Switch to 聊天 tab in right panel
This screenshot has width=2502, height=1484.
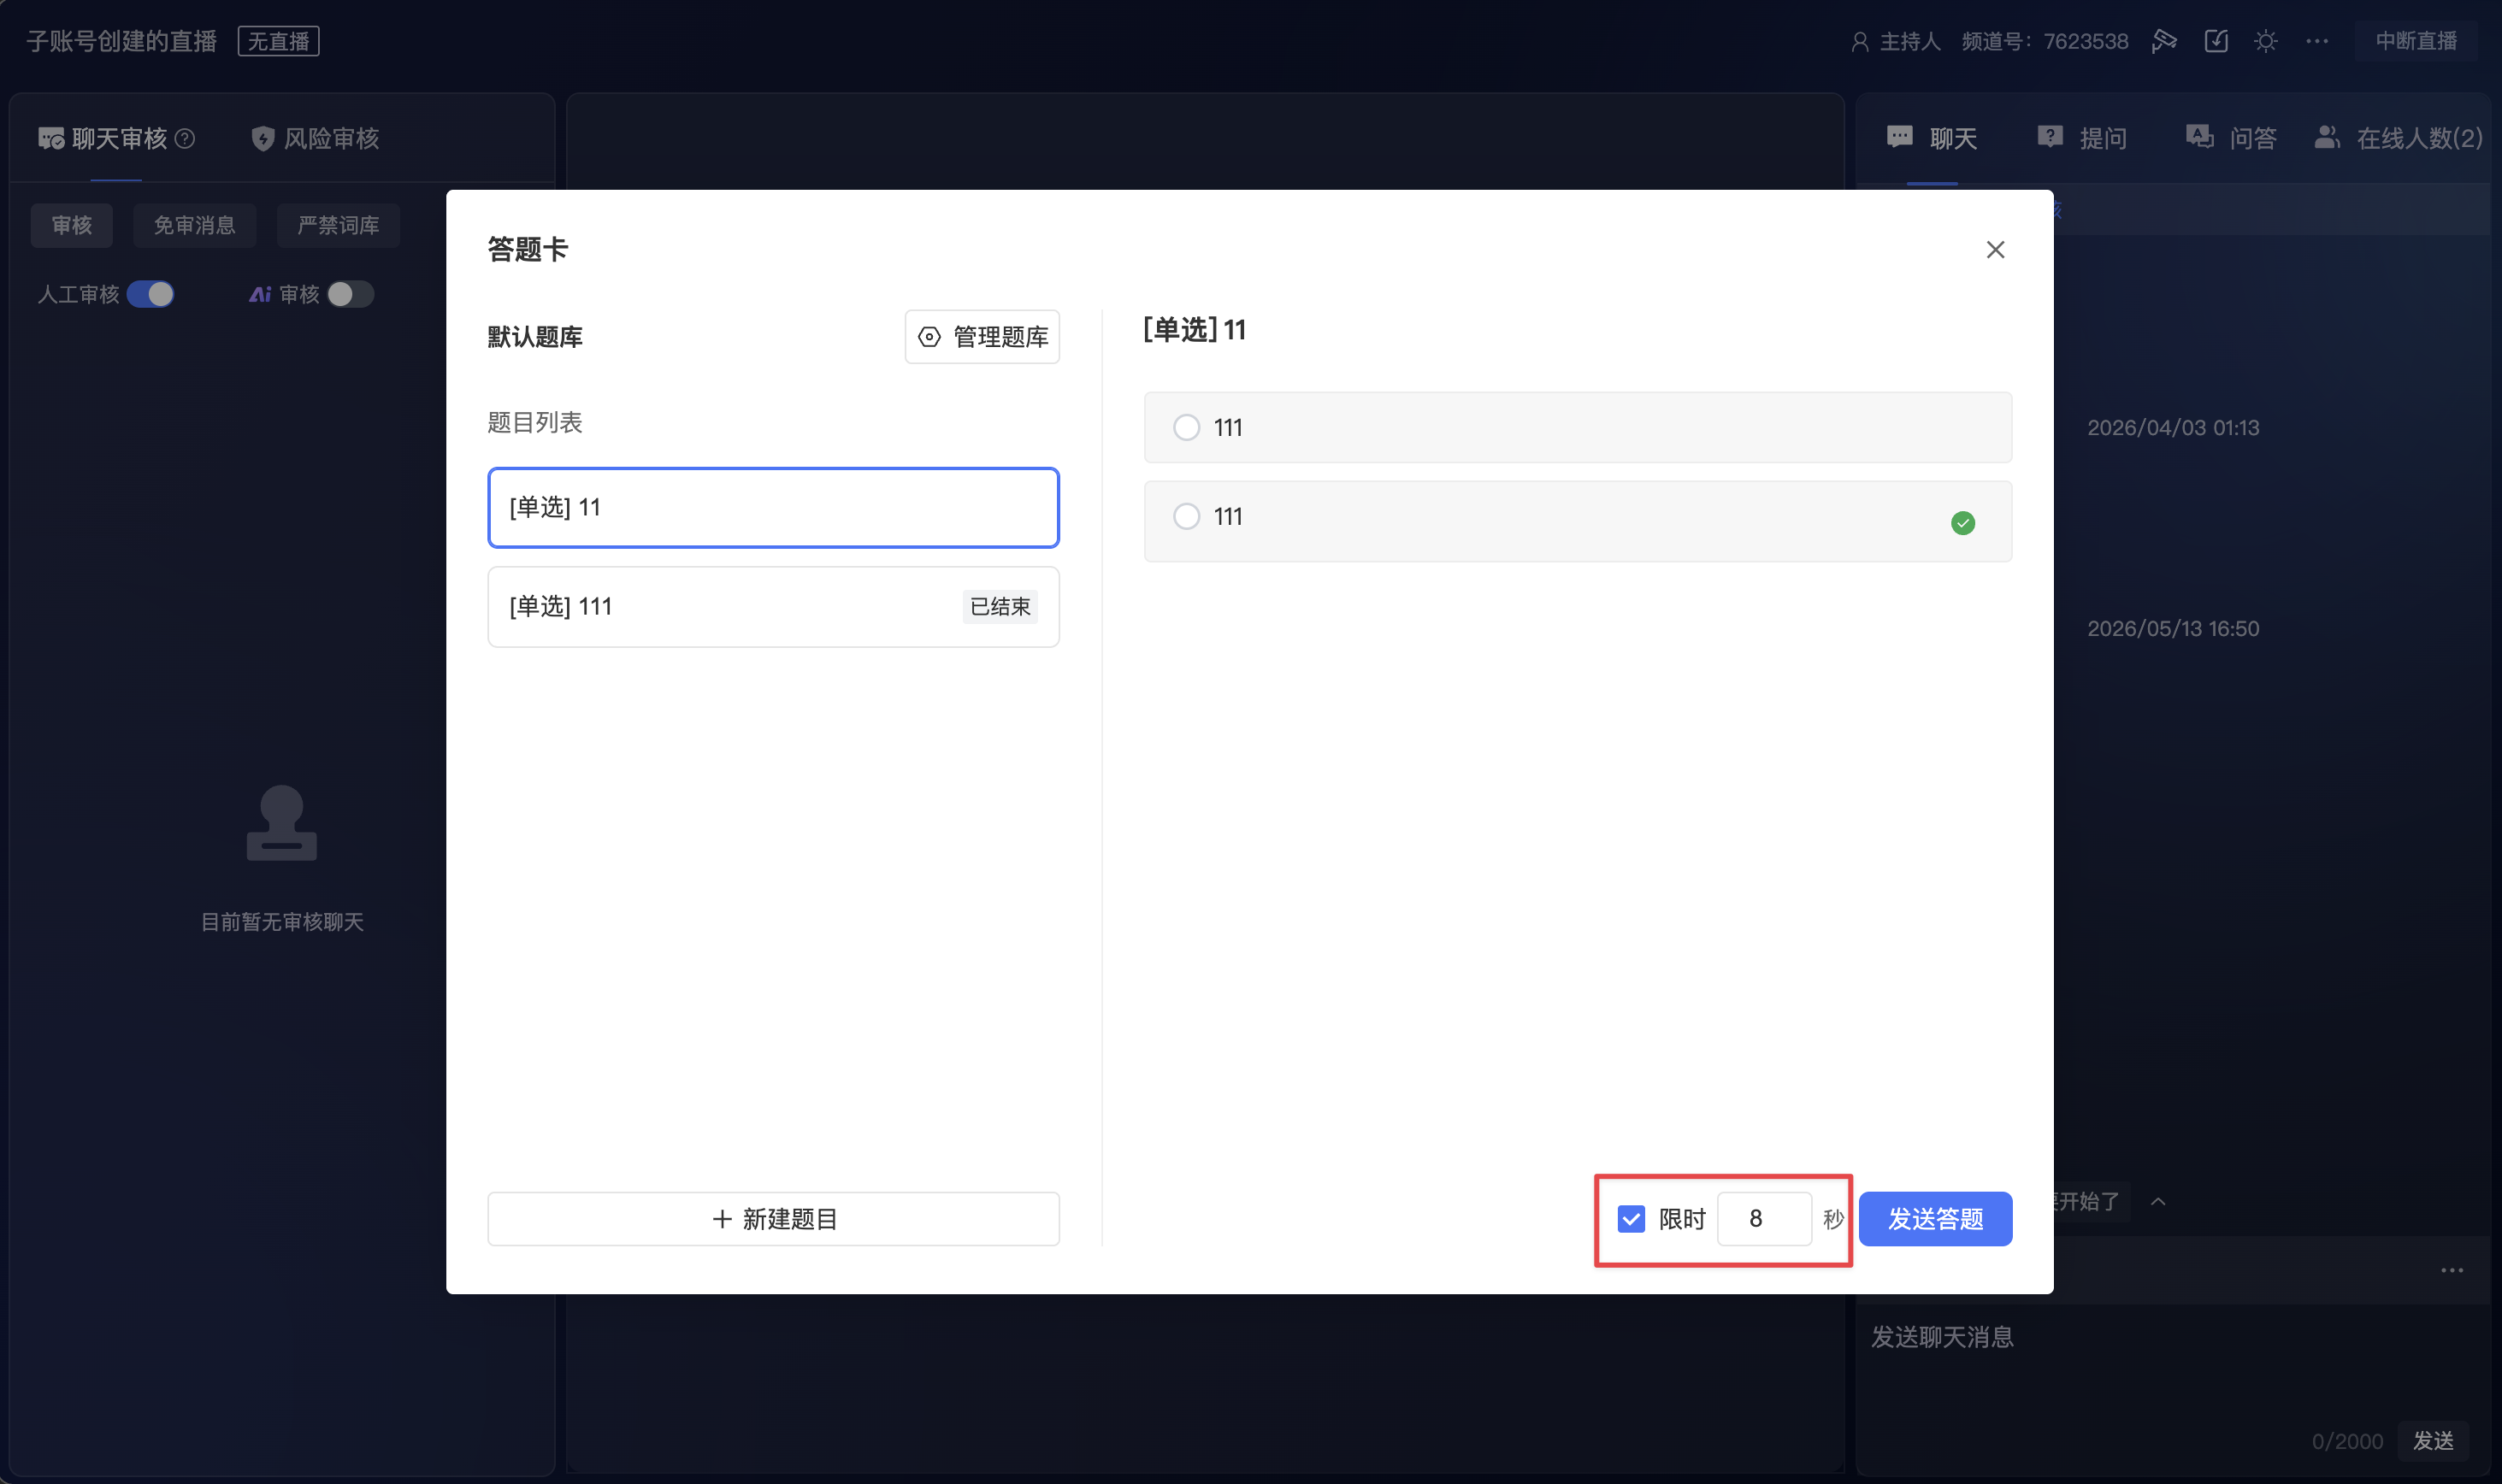coord(1932,139)
